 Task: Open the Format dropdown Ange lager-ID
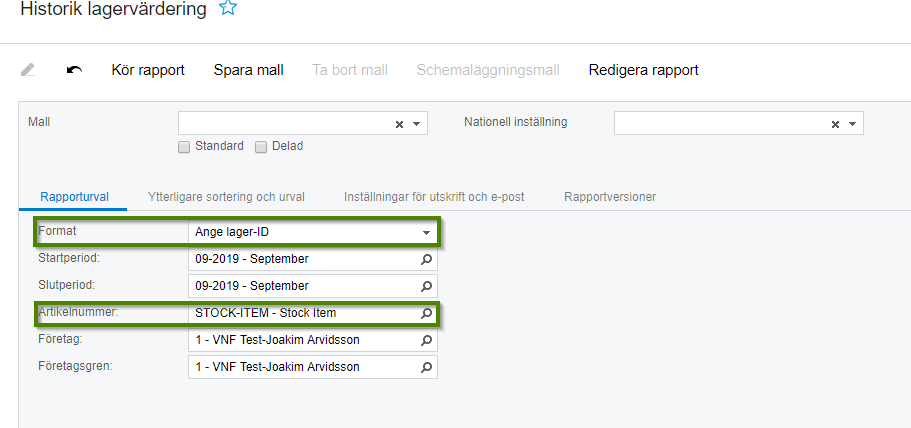coord(313,232)
